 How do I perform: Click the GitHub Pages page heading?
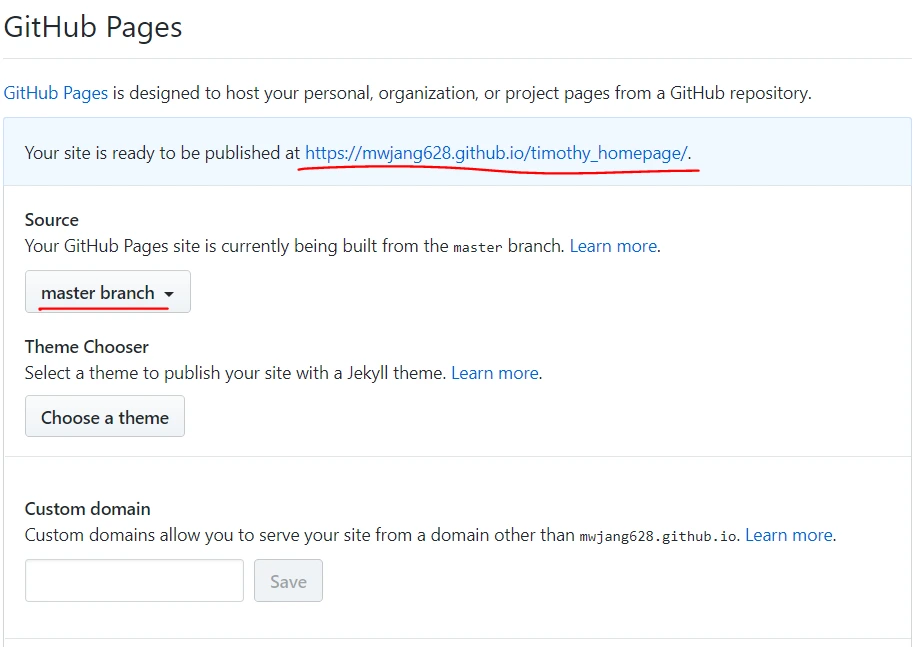(93, 27)
